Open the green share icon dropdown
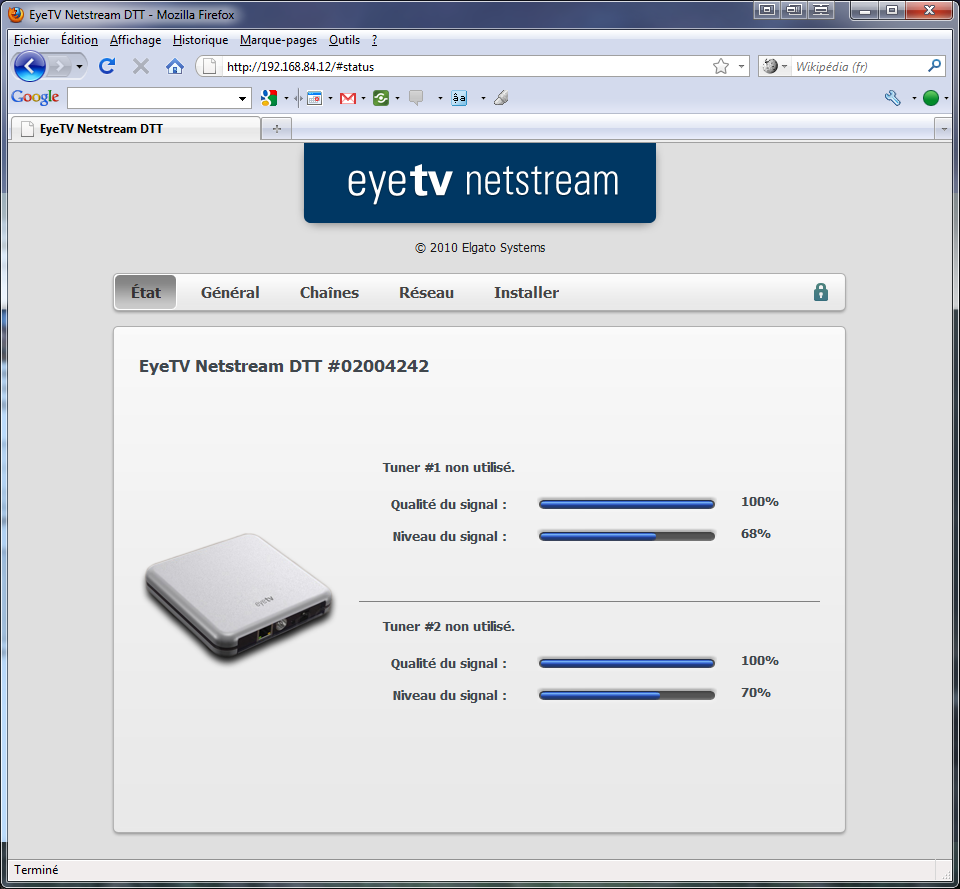 click(397, 98)
